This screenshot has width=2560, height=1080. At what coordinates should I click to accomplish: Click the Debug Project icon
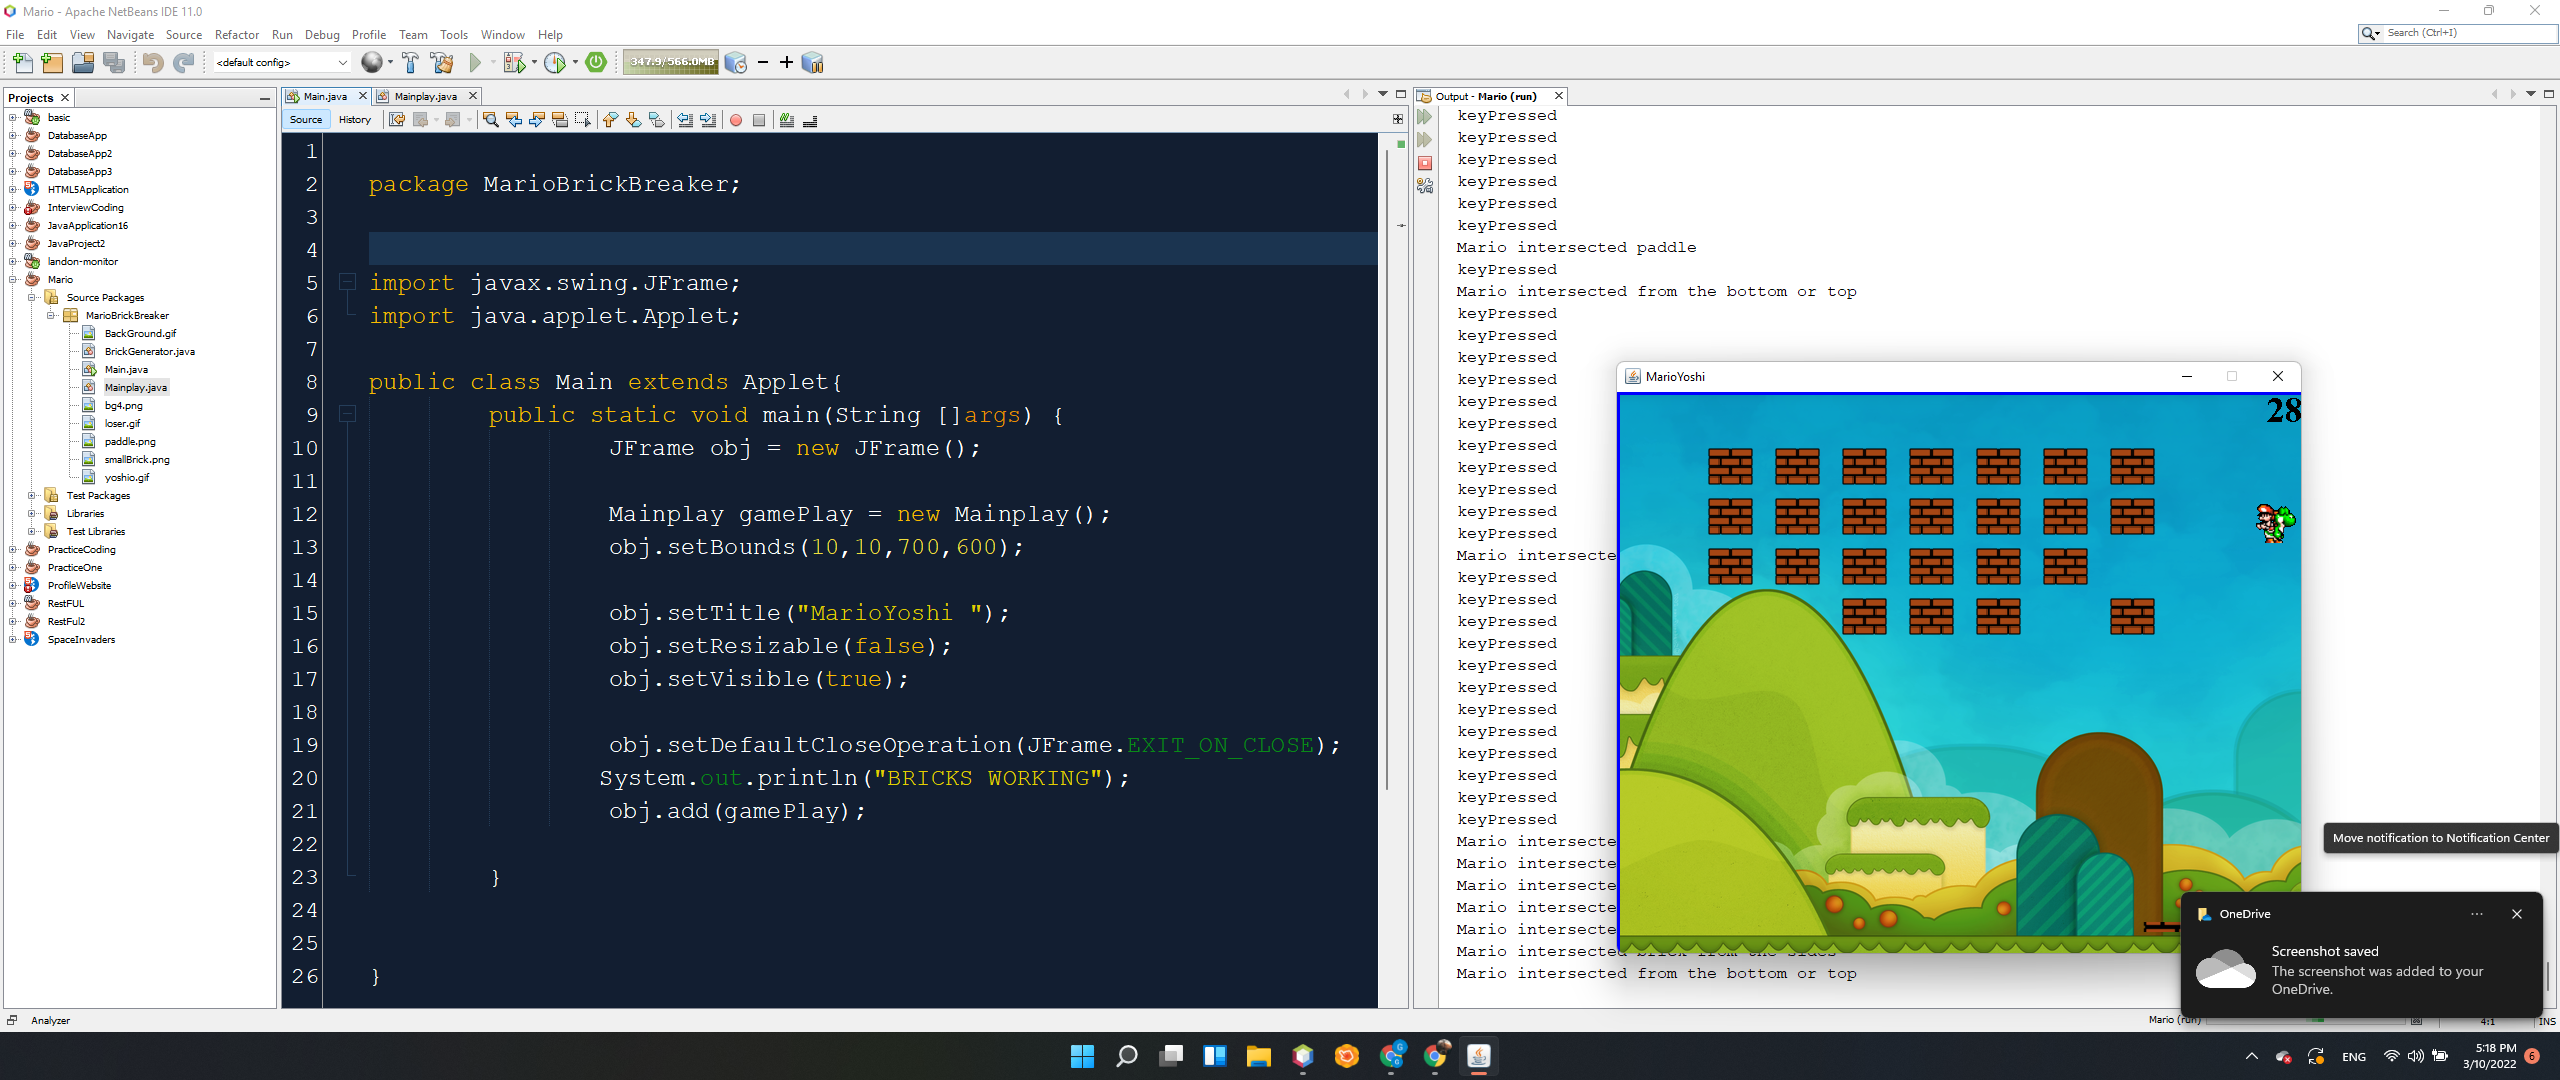(514, 63)
